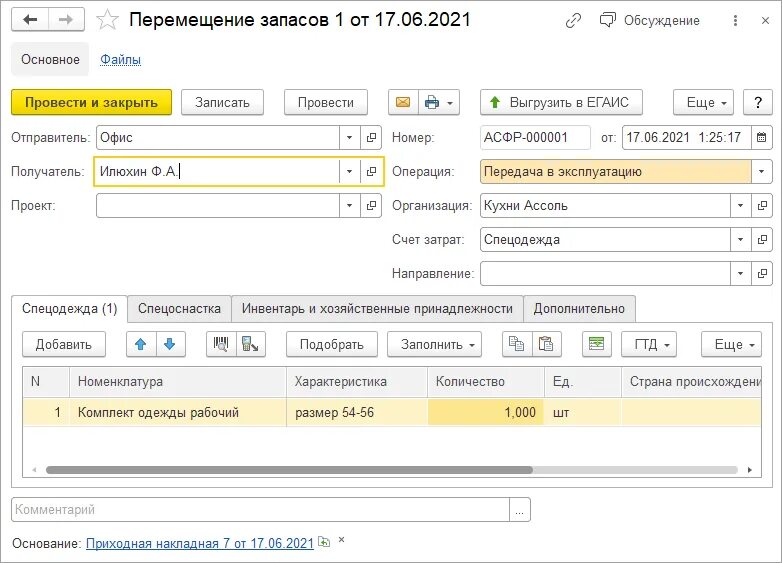
Task: Click the envelope email icon
Action: click(403, 102)
